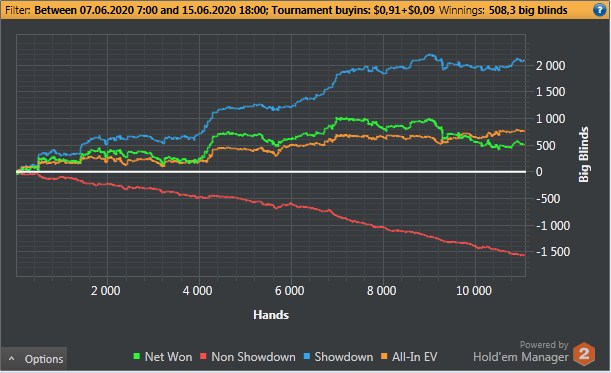Toggle the Non Showdown red legend swatch

[x=203, y=356]
